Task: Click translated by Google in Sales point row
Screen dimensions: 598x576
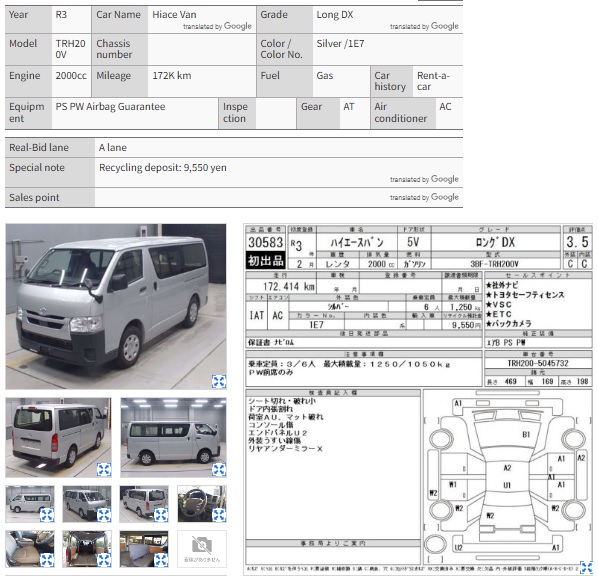Action: (x=424, y=197)
